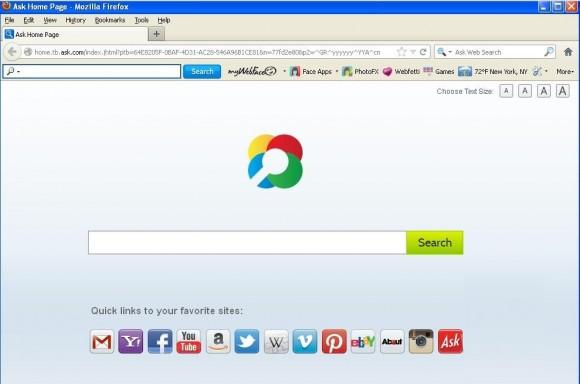The height and width of the screenshot is (384, 580).
Task: Expand the myWebFace dropdown arrow
Action: (x=284, y=71)
